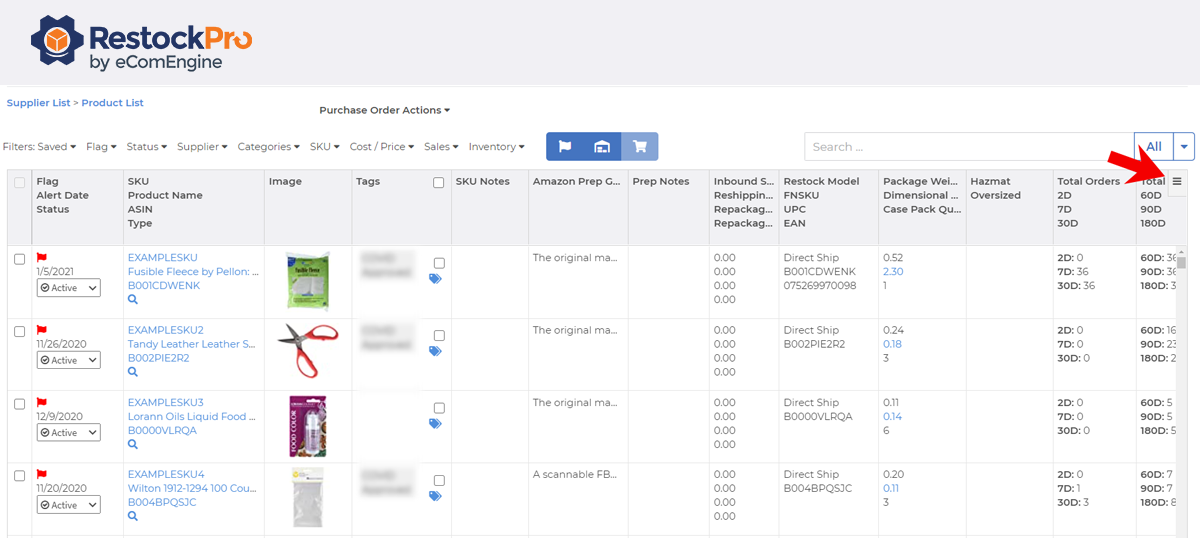Select the row checkbox for EXAMPLESKU2
This screenshot has height=538, width=1200.
(x=19, y=331)
